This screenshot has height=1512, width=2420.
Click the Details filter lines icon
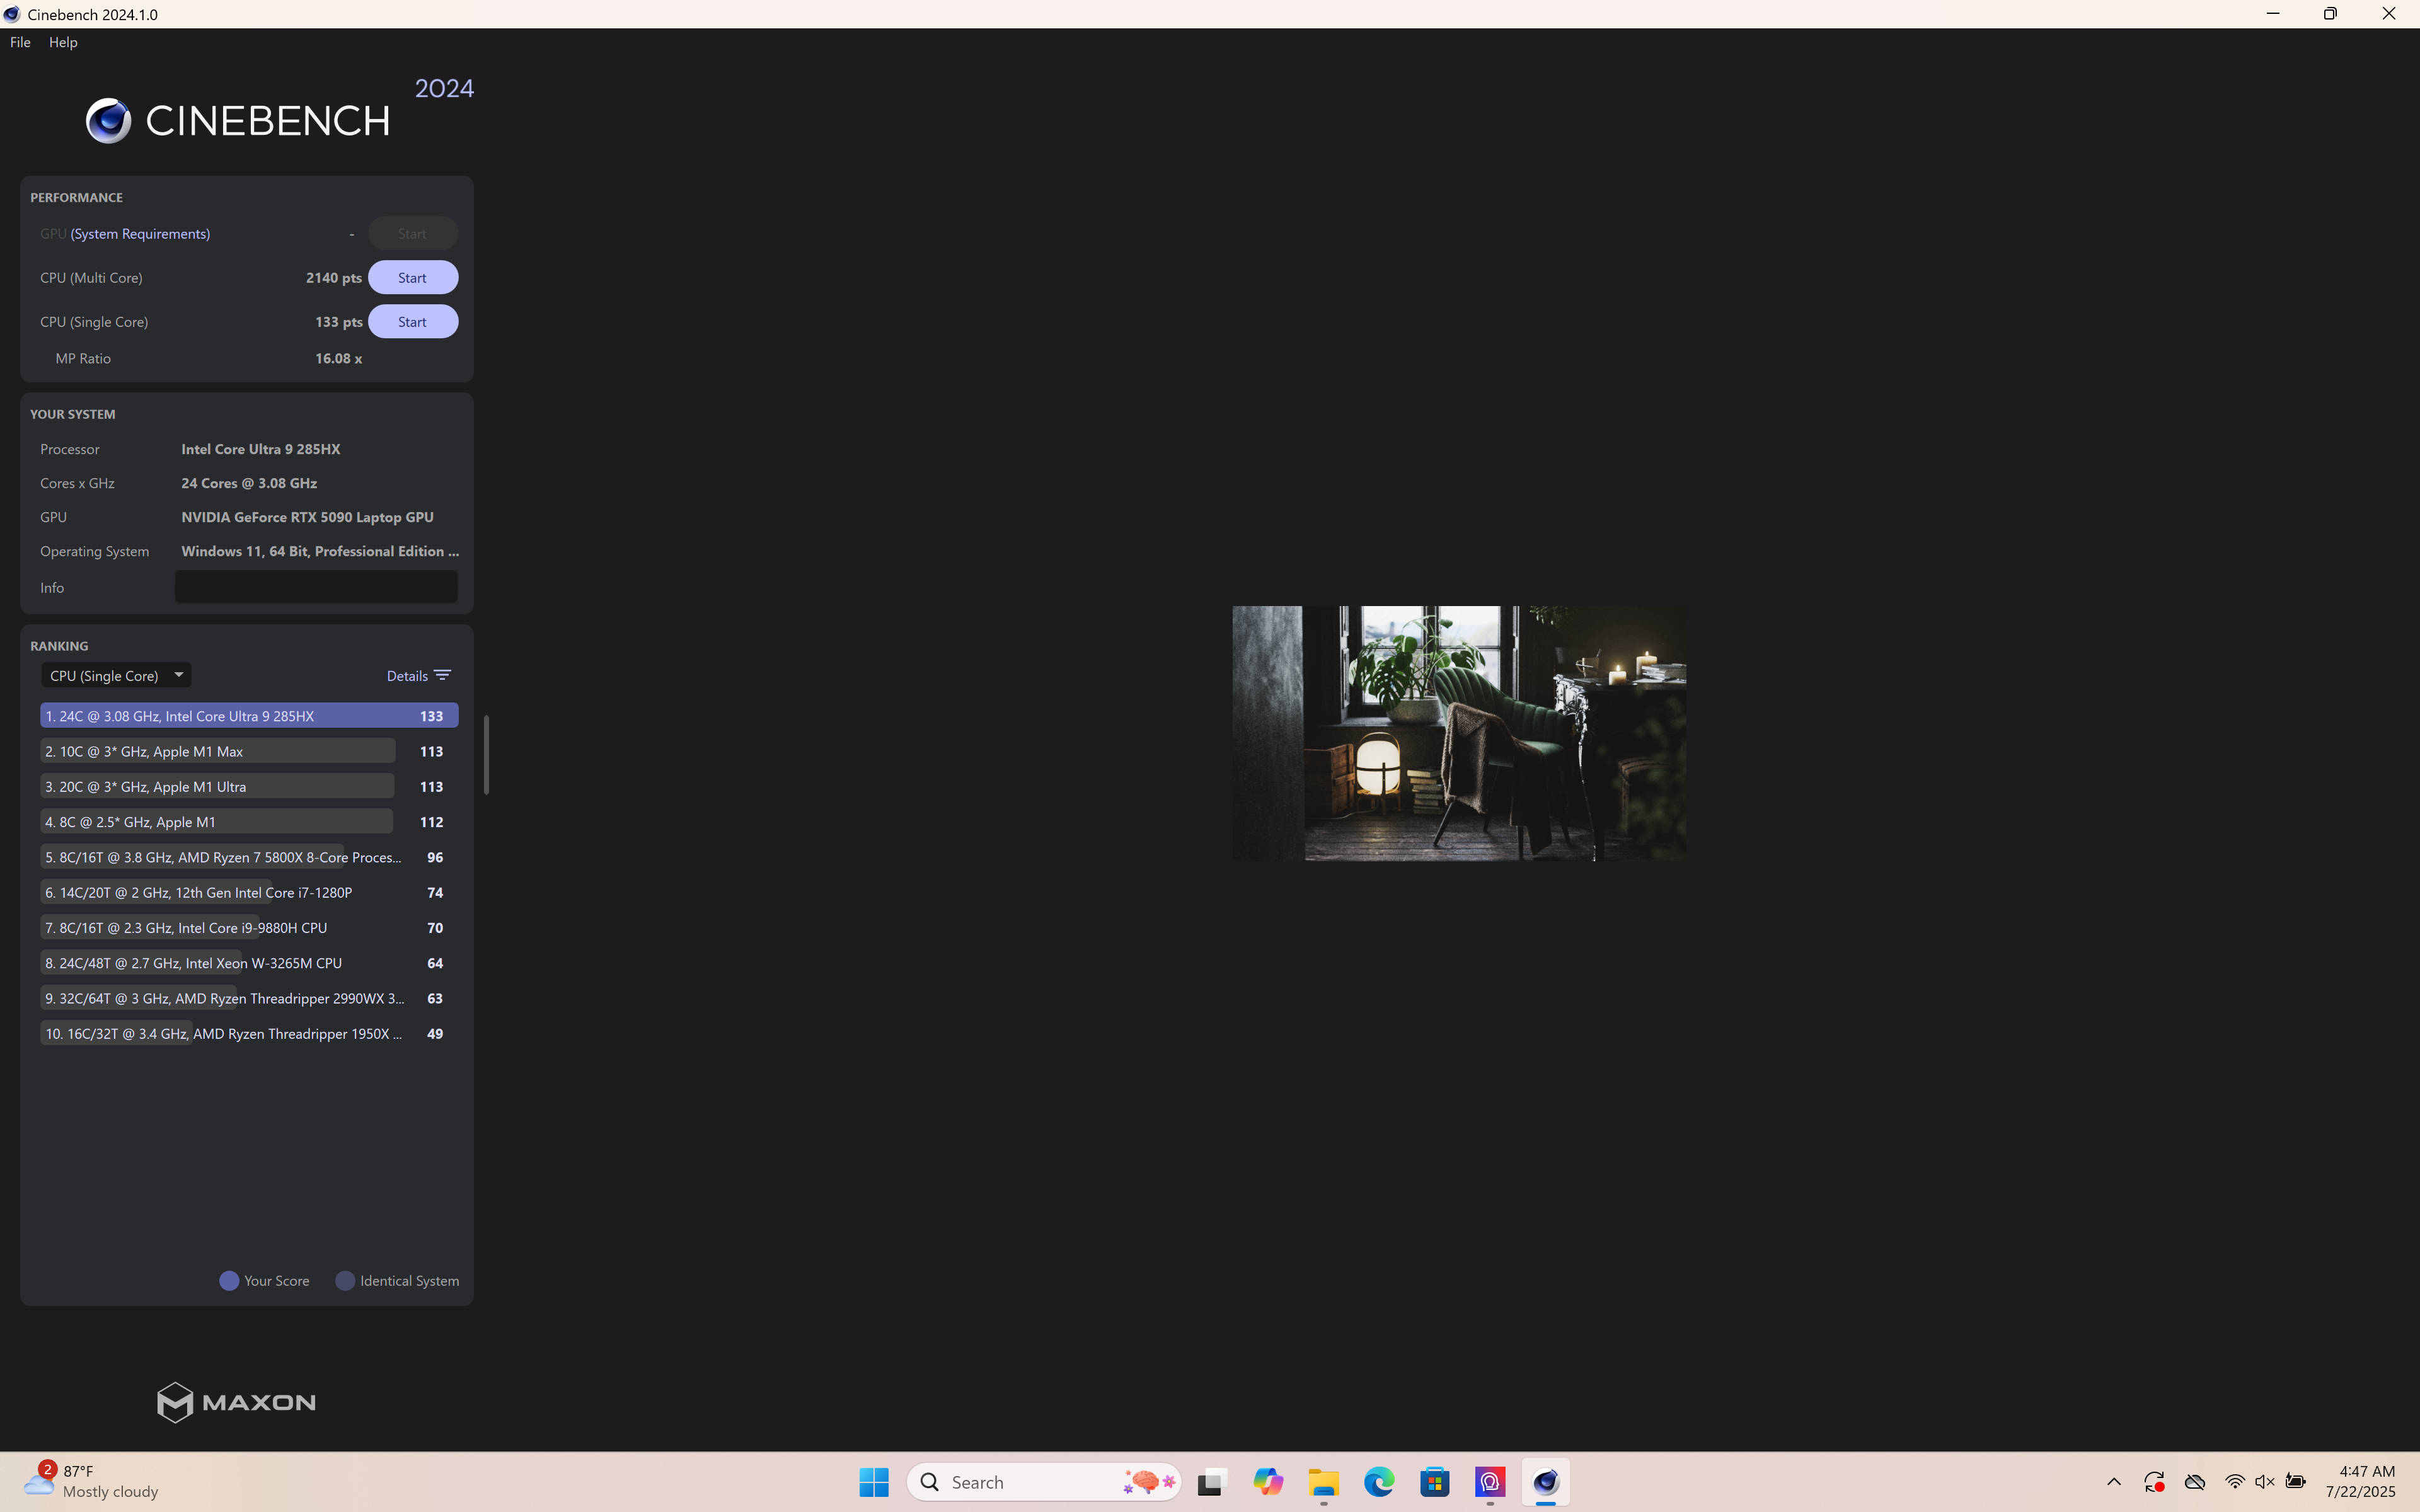[443, 676]
